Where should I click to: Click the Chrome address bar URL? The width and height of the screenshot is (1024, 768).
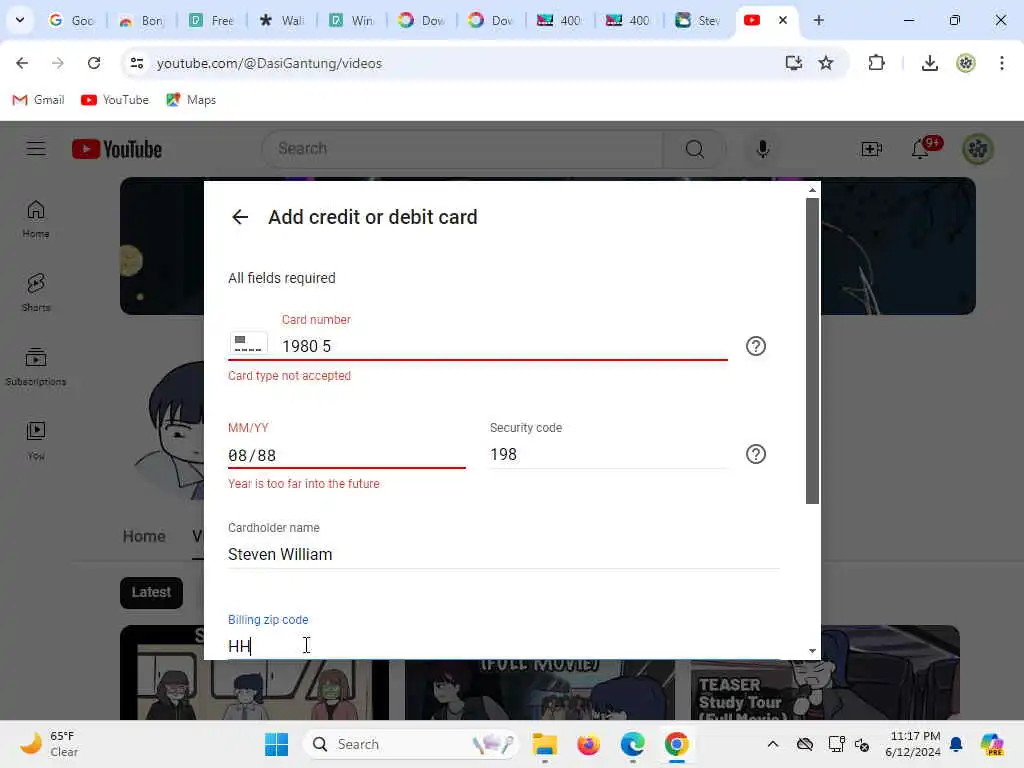coord(269,63)
